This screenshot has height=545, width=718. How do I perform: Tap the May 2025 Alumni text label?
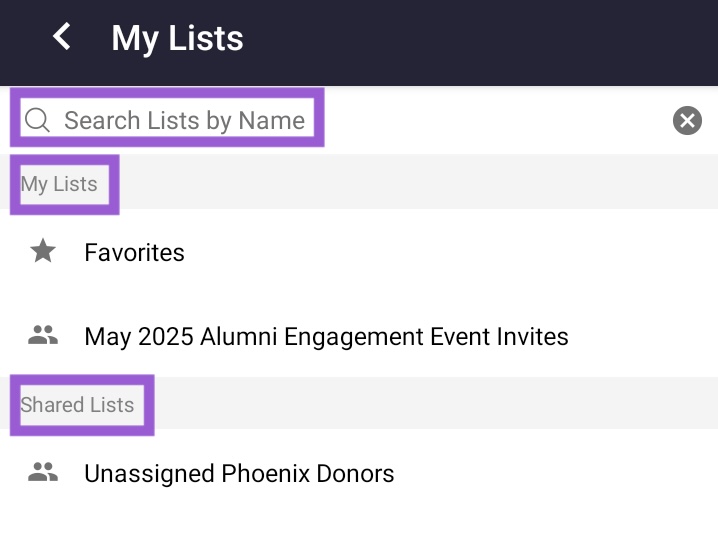click(x=326, y=337)
